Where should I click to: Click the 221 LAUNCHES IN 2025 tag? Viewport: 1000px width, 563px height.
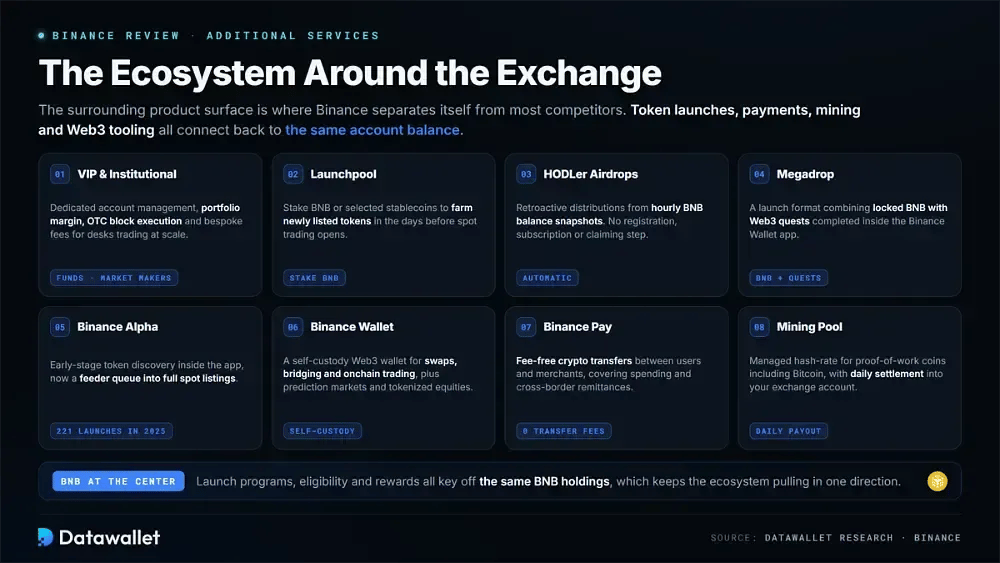[x=111, y=431]
